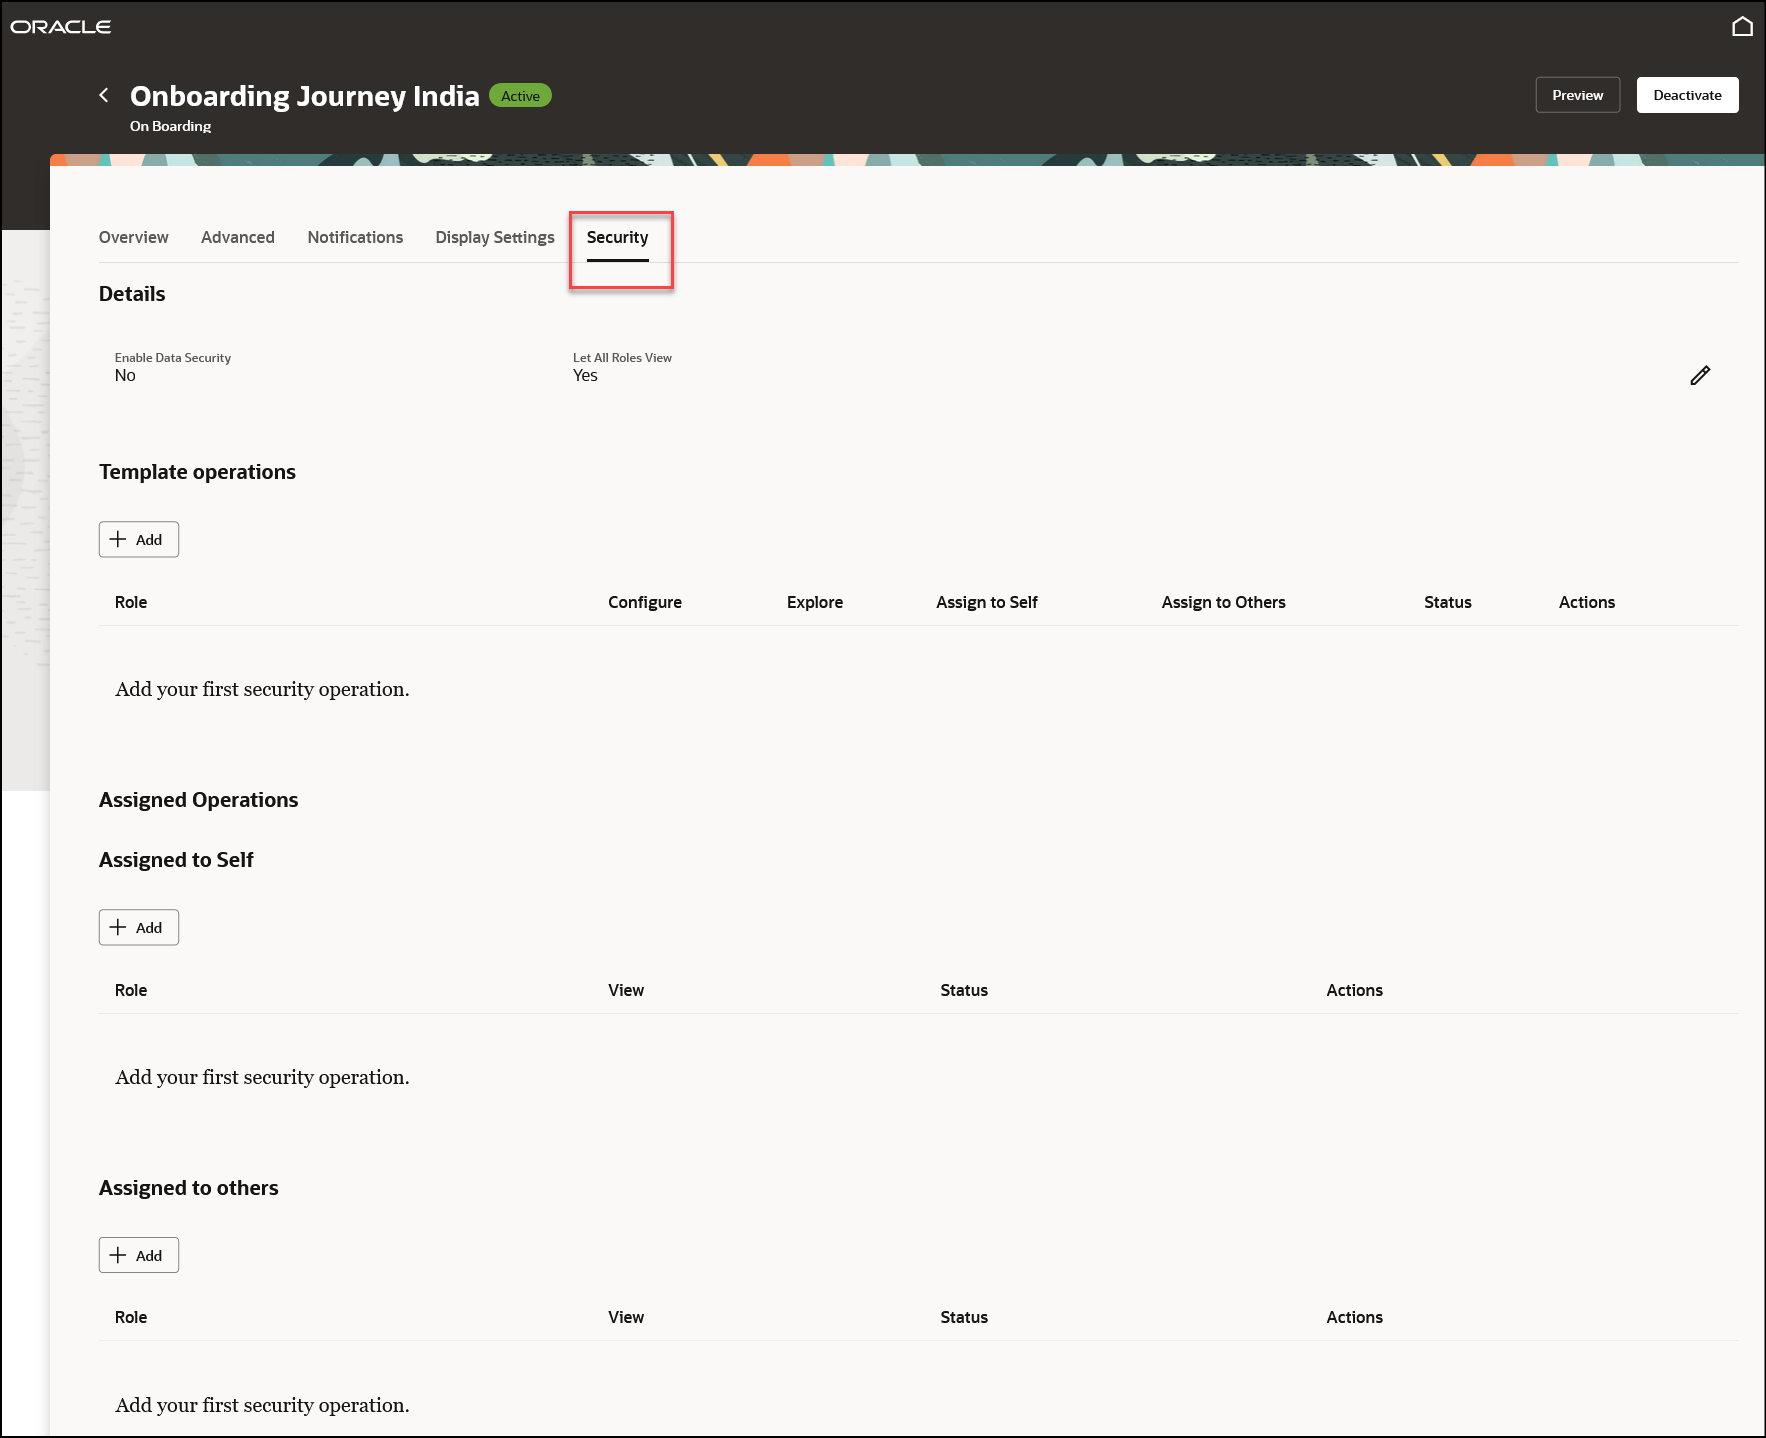Click the Preview button
The width and height of the screenshot is (1766, 1438).
pos(1578,95)
